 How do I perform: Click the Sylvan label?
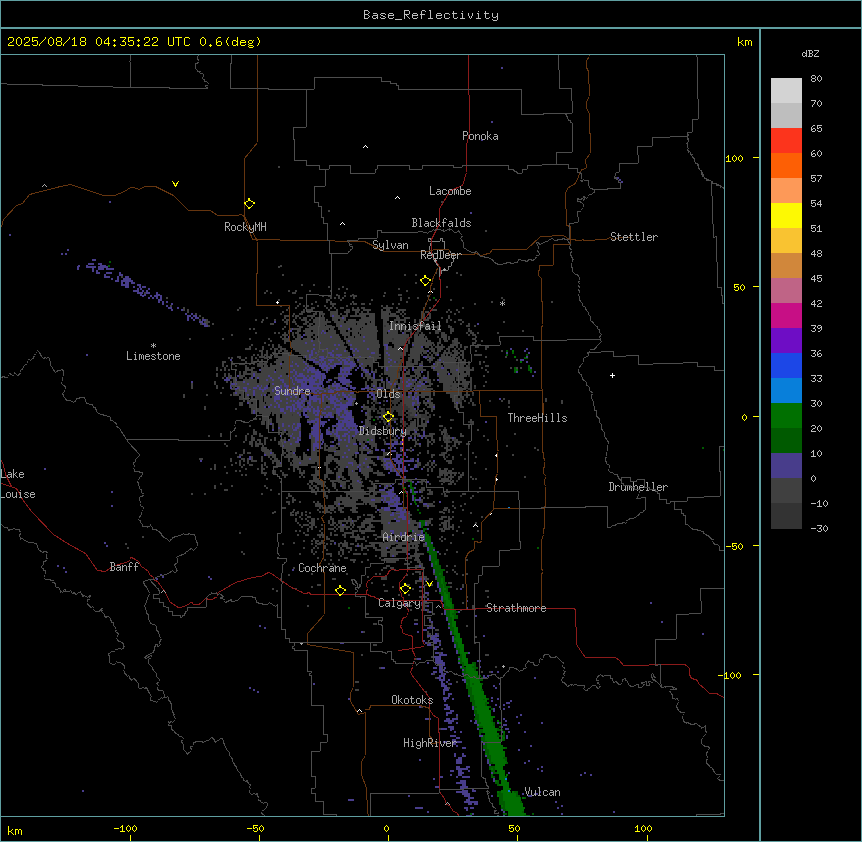390,245
